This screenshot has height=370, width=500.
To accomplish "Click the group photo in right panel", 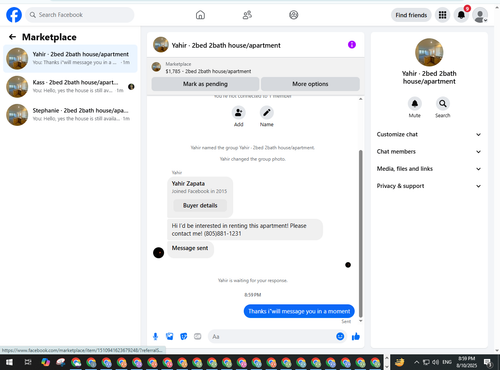I will (x=429, y=52).
